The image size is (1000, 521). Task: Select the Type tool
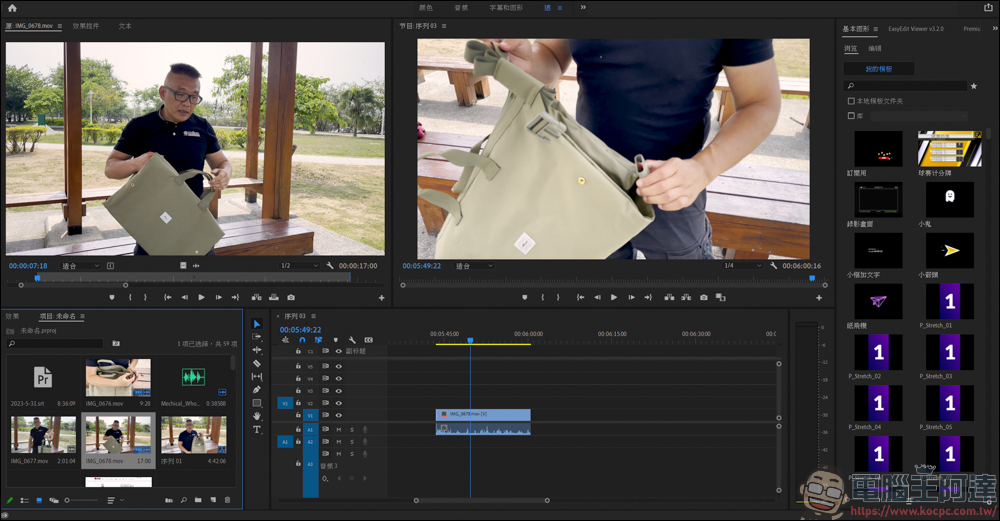click(x=257, y=430)
